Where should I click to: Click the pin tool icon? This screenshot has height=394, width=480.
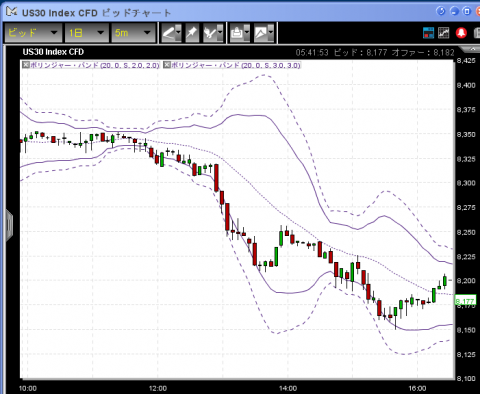[192, 33]
